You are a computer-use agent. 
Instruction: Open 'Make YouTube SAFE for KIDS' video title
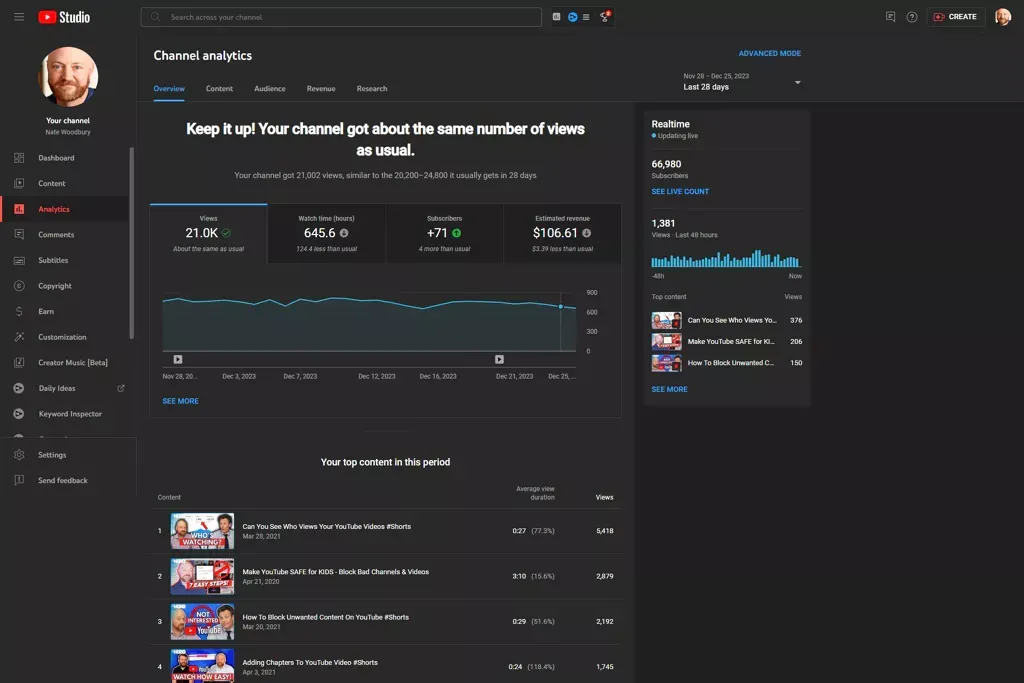coord(336,572)
